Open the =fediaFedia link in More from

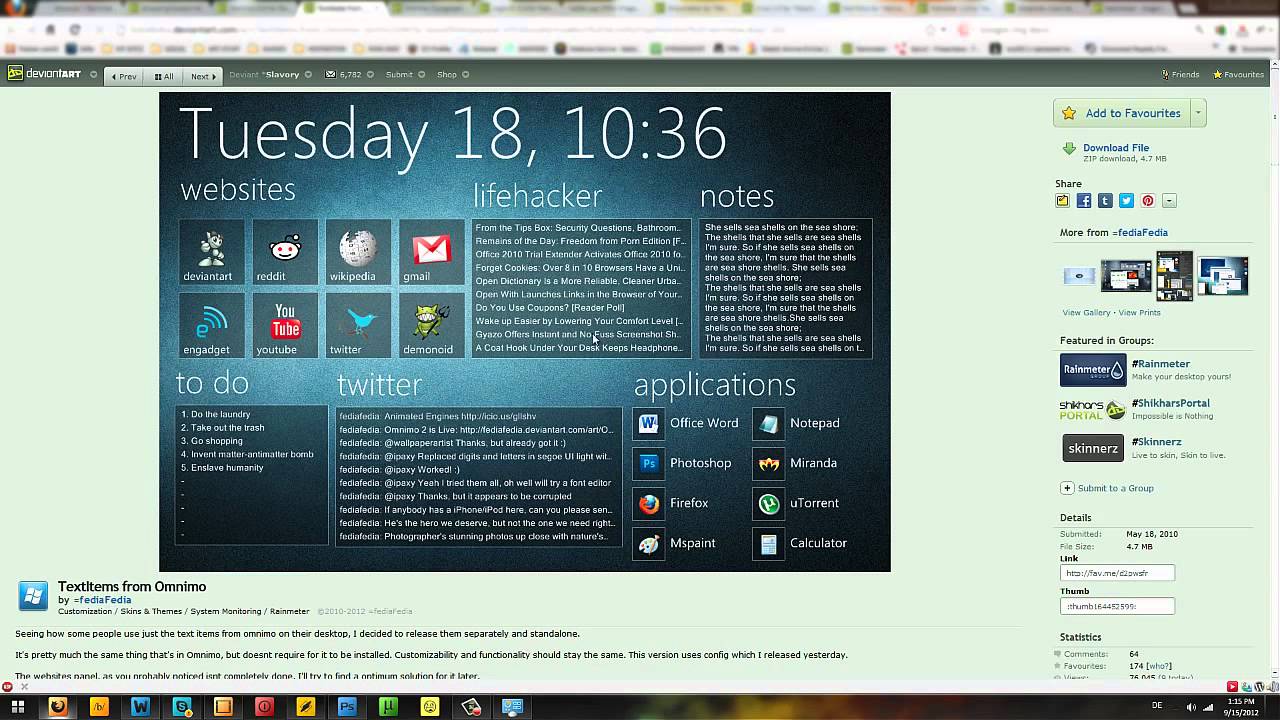pyautogui.click(x=1140, y=233)
